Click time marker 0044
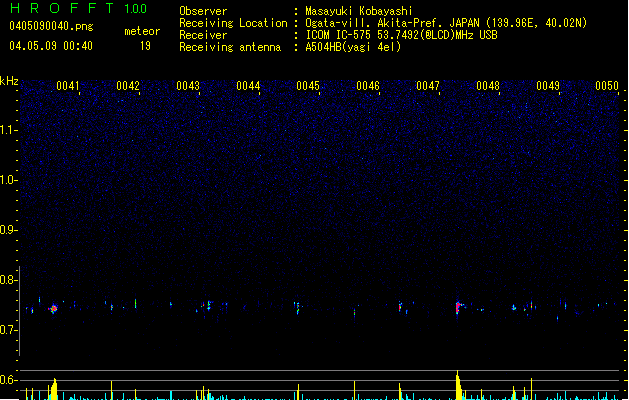Viewport: 629px width, 400px height. tap(248, 86)
